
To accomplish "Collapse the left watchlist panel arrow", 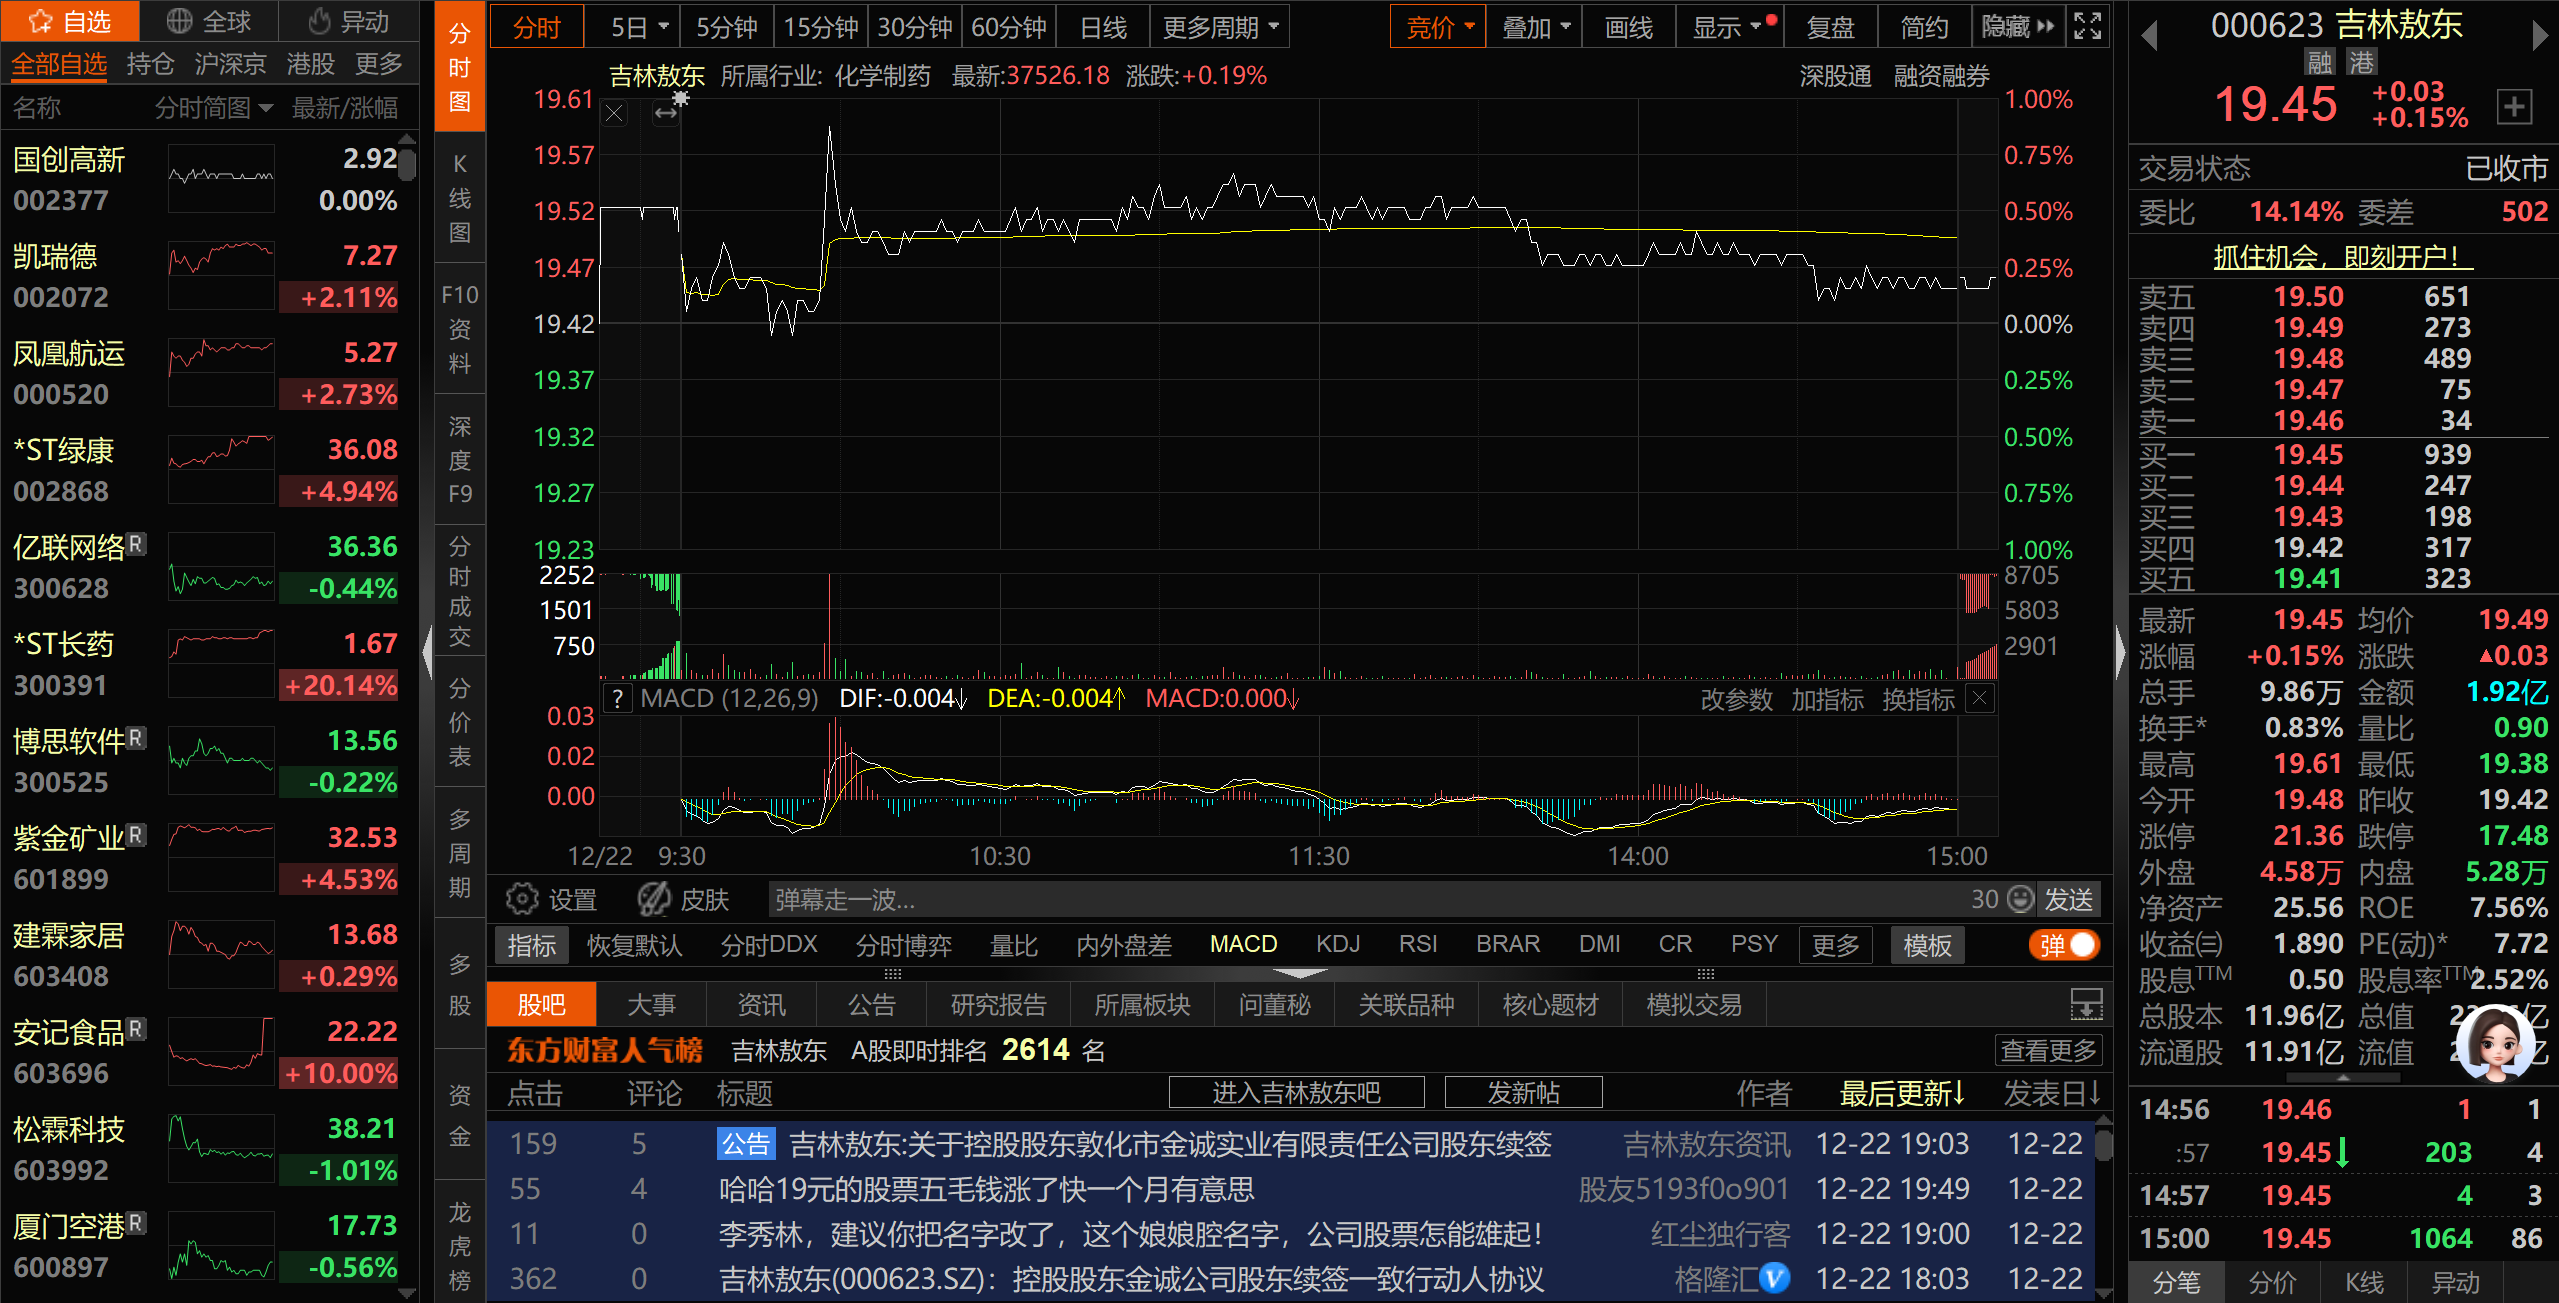I will point(428,652).
